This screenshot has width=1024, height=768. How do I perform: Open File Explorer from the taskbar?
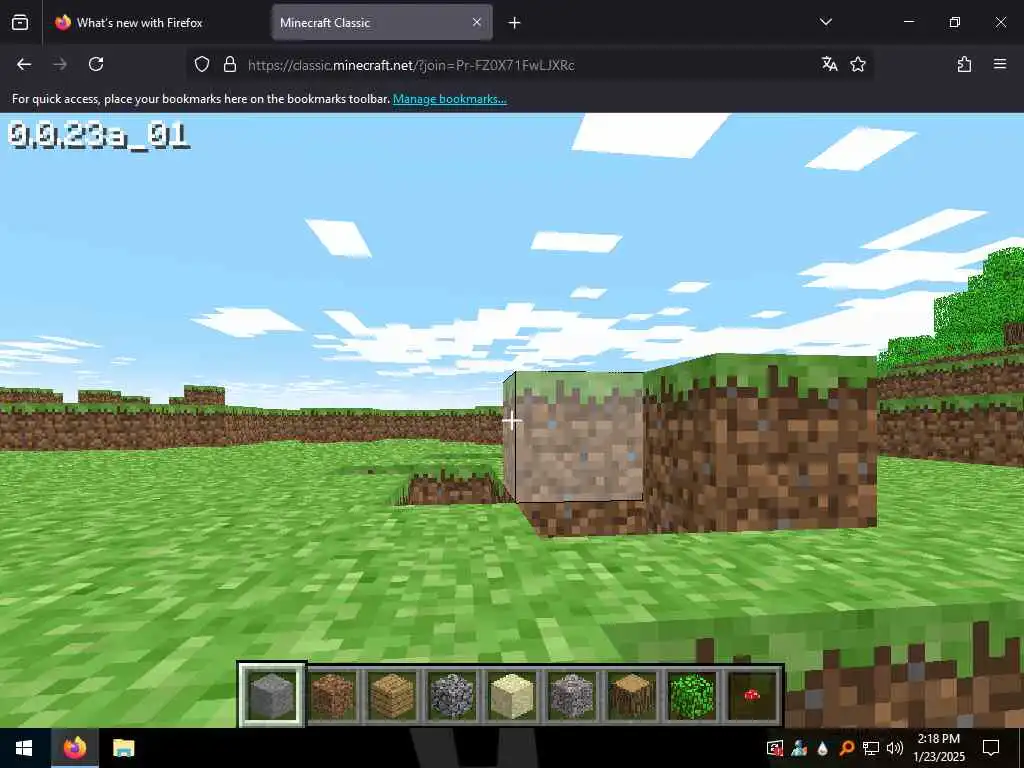[123, 748]
